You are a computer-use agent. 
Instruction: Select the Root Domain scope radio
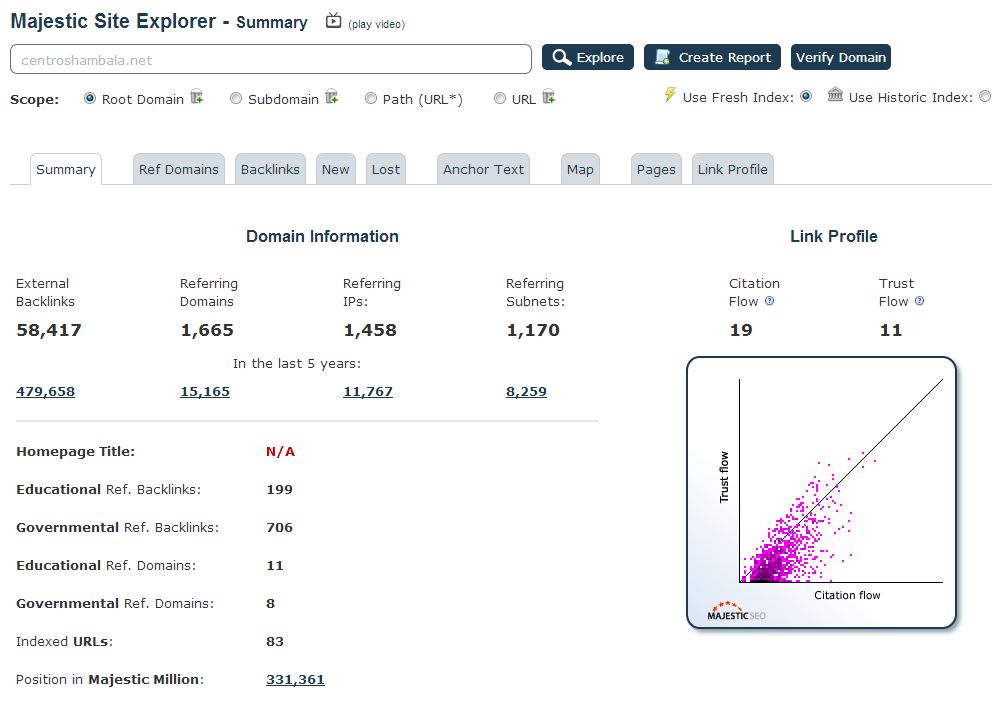point(90,99)
